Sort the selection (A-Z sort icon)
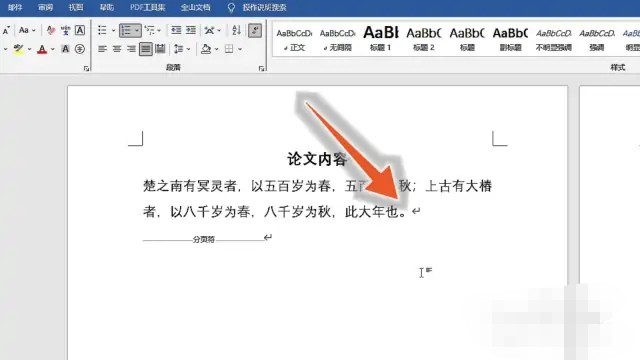Screen dimensions: 640x360 coord(236,30)
